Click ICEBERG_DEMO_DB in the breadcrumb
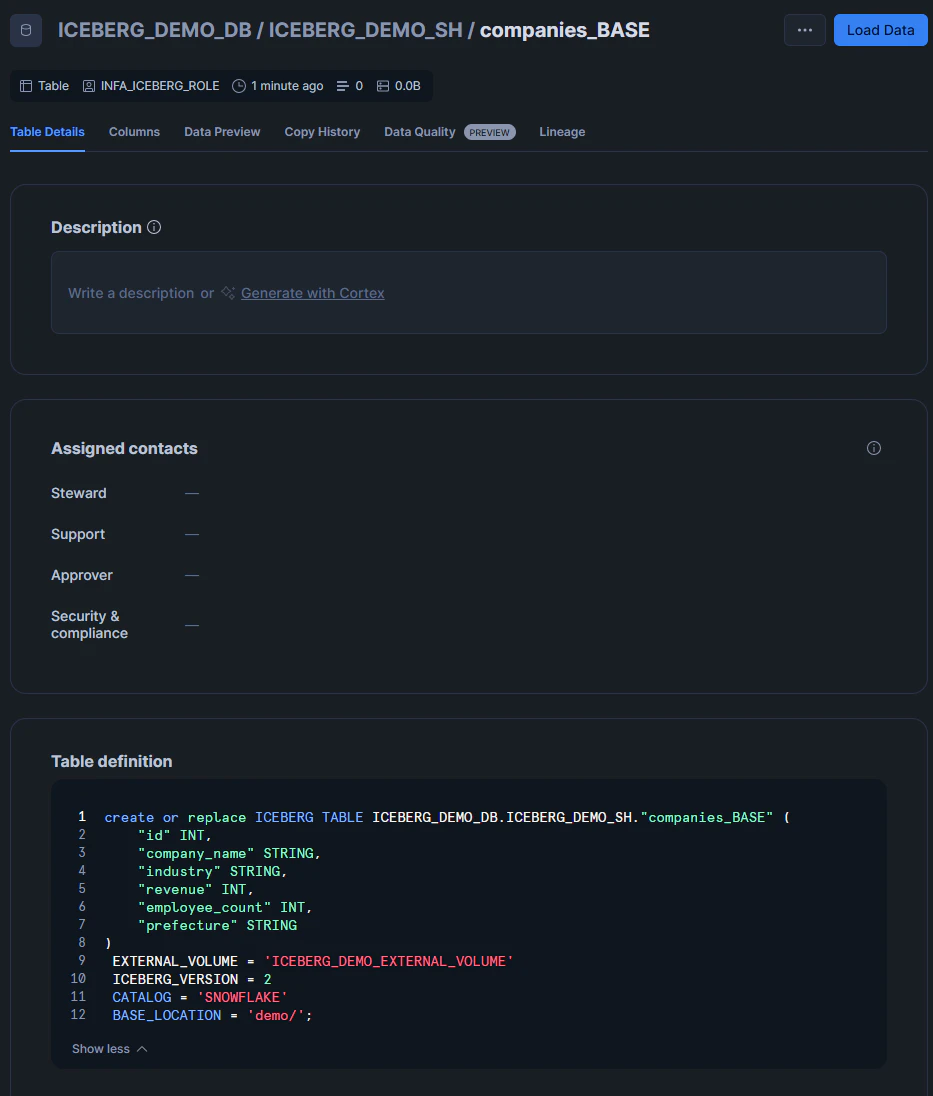 (x=154, y=30)
